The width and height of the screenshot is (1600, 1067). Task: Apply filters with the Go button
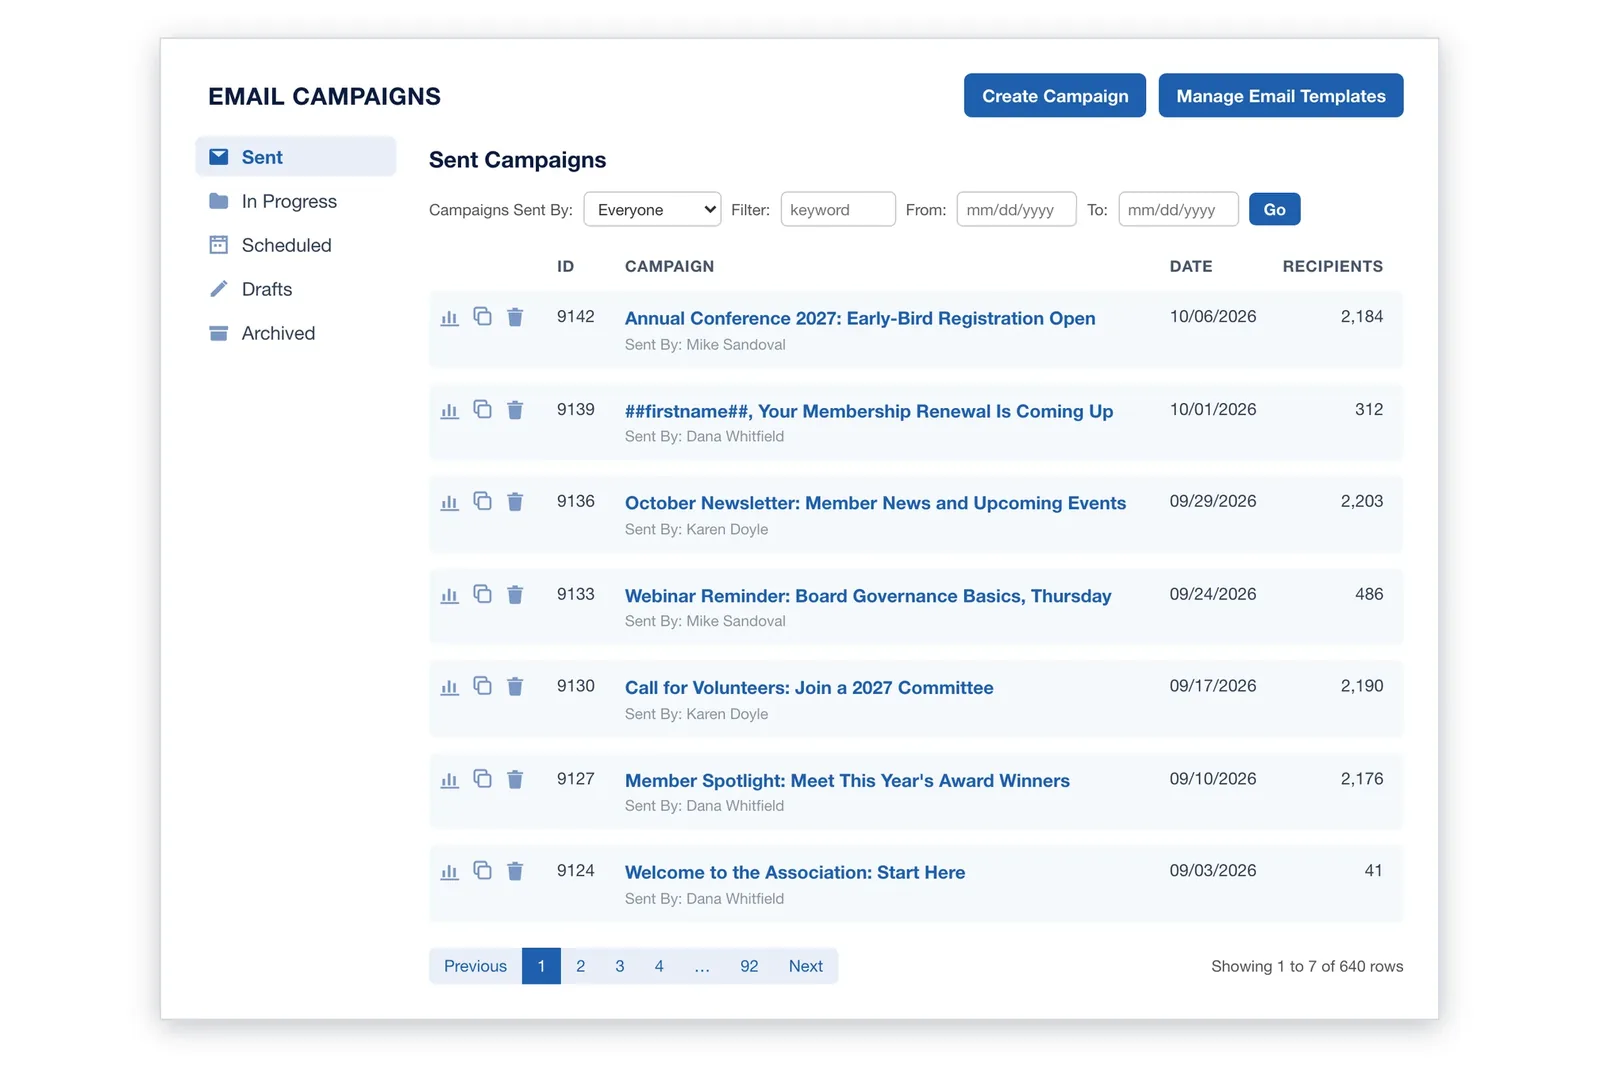[1275, 209]
